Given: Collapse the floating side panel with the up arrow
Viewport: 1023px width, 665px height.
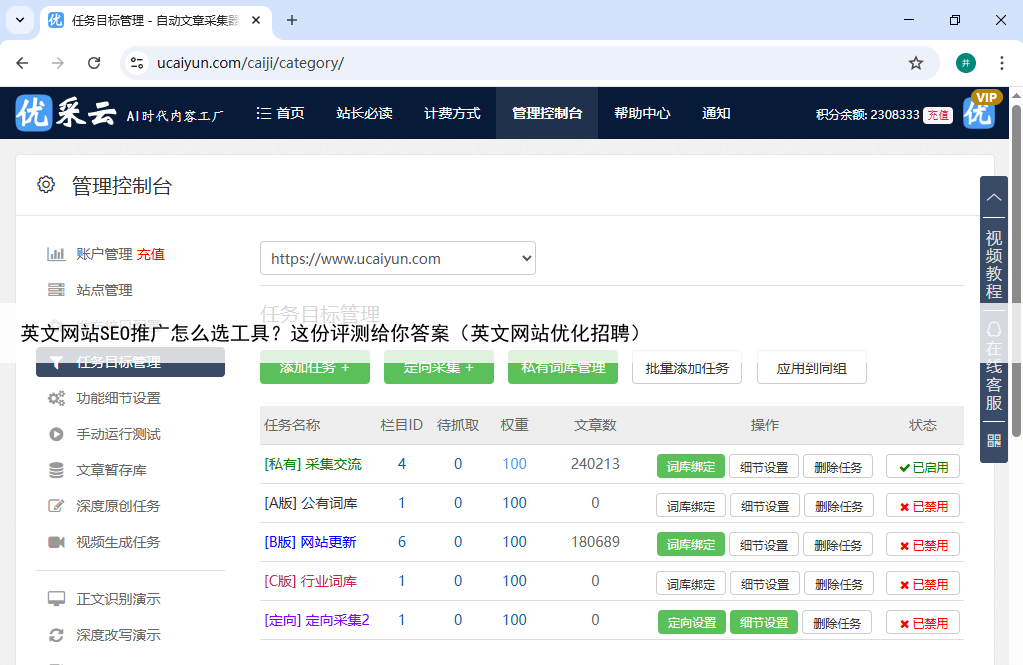Looking at the screenshot, I should pyautogui.click(x=993, y=197).
